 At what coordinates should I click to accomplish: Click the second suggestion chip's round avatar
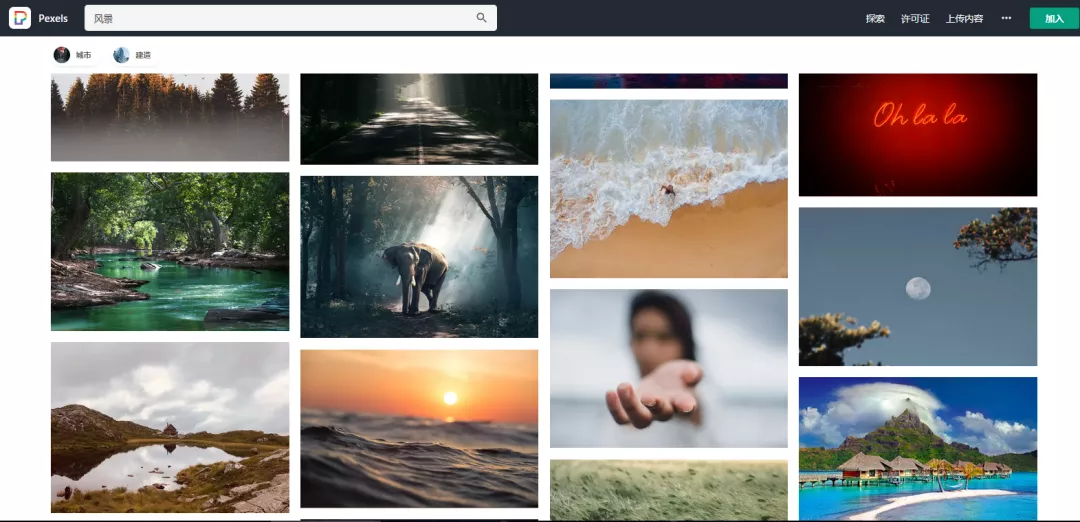pyautogui.click(x=121, y=55)
